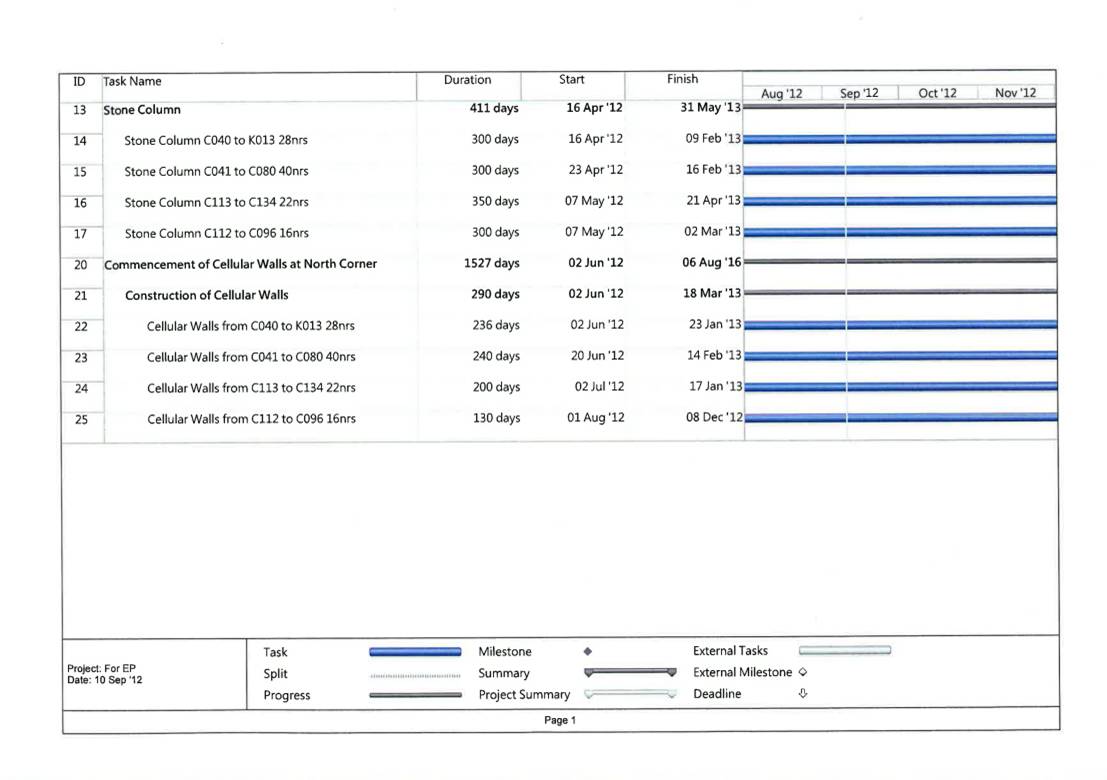Click the Summary legend bar symbol

pos(630,672)
